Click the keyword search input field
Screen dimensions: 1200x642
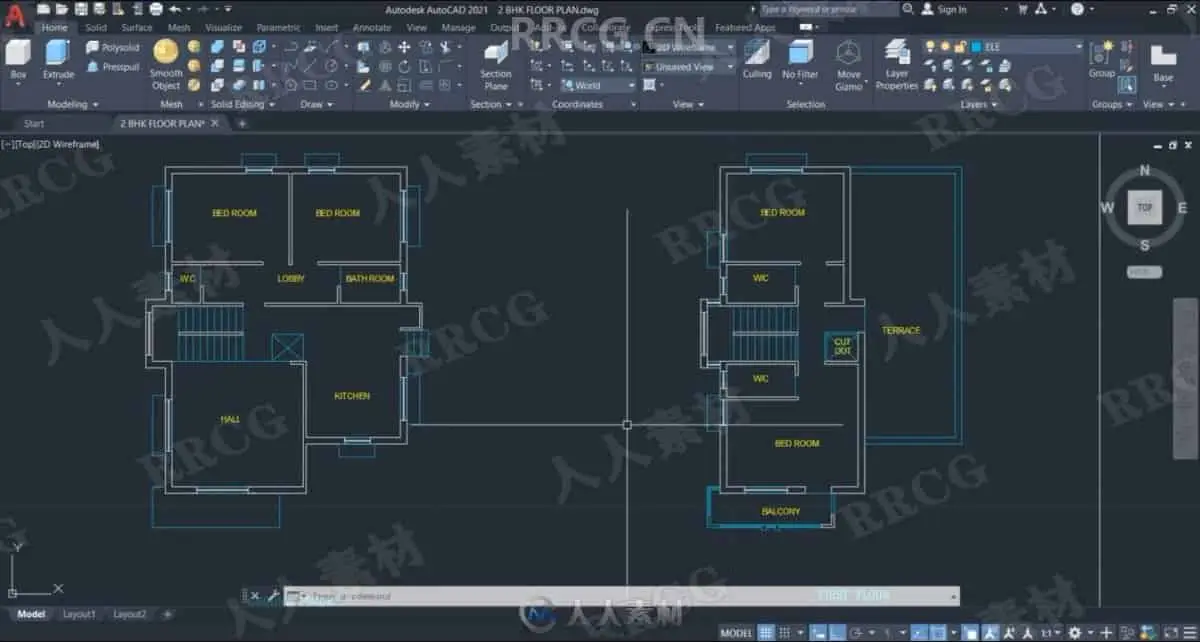point(830,9)
